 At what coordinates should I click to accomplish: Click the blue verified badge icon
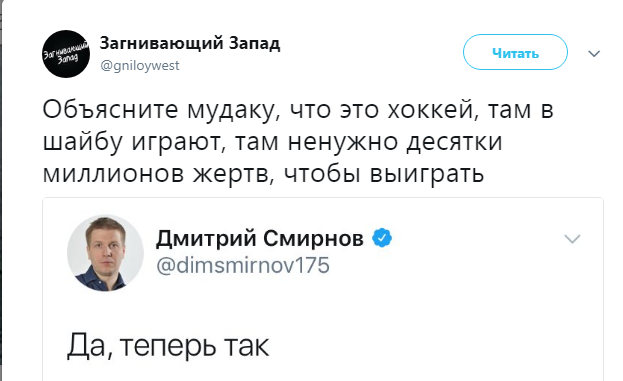point(382,238)
